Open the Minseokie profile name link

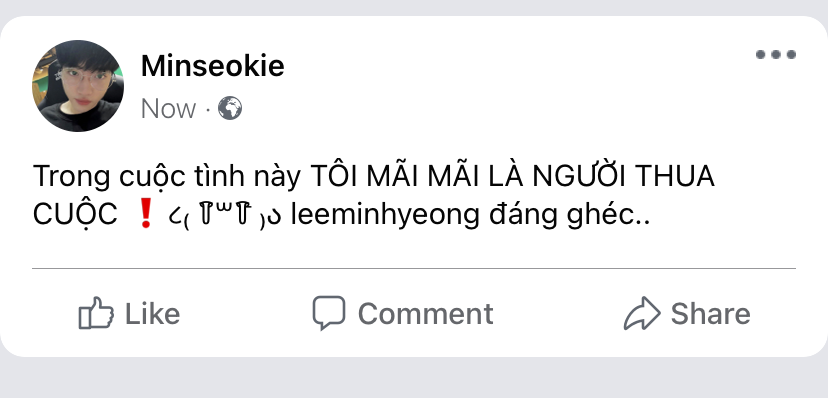pyautogui.click(x=212, y=67)
